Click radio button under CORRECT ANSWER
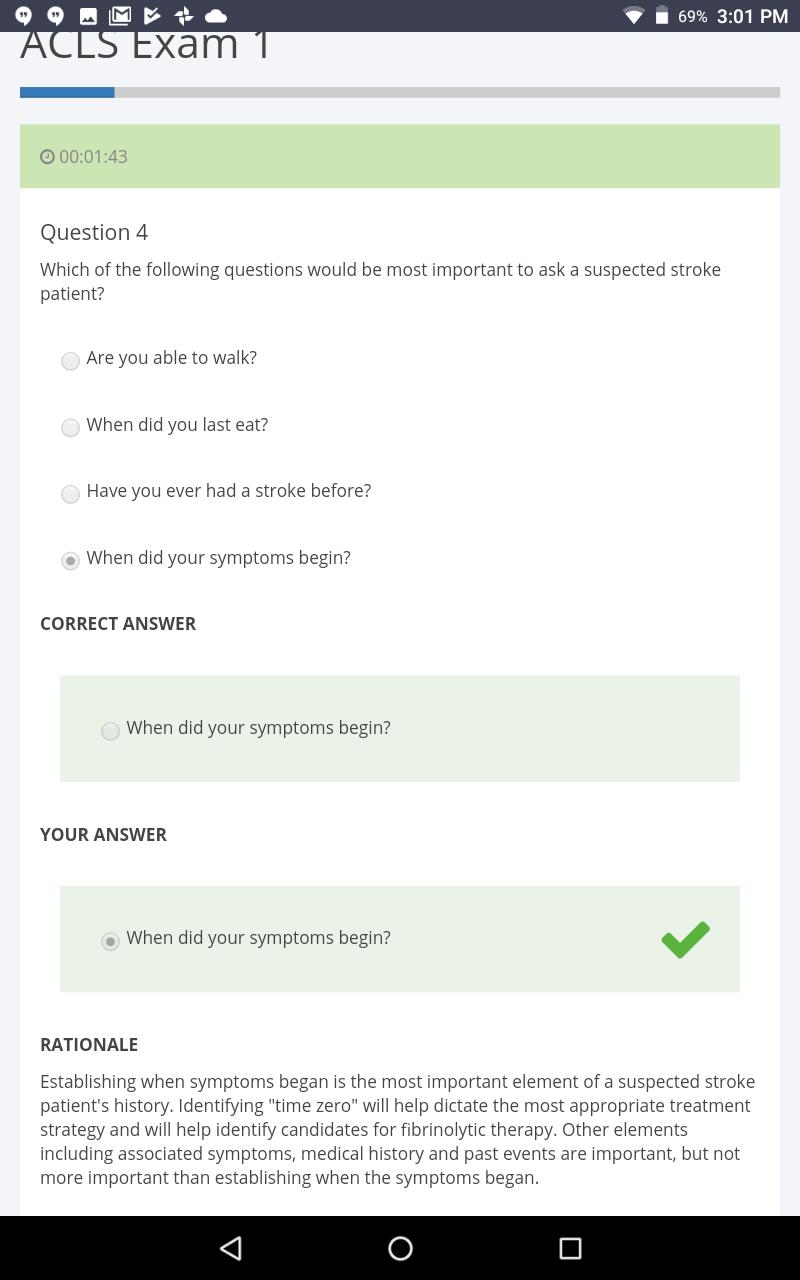 pos(110,731)
